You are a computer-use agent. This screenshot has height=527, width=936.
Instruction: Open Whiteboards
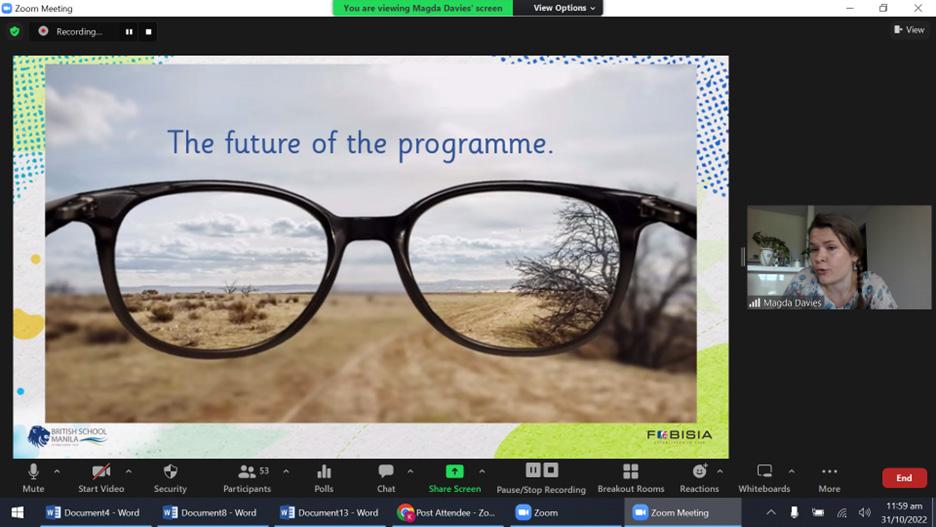click(764, 478)
